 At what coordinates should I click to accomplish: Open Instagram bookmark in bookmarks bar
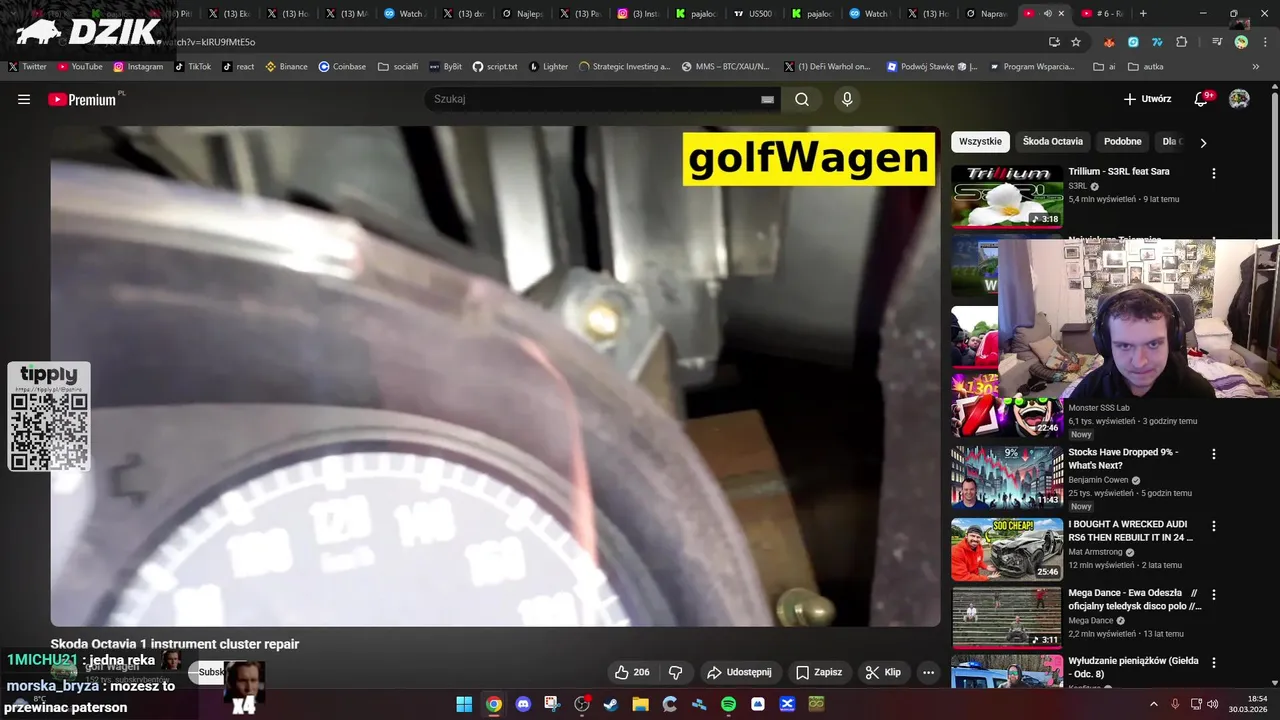tap(138, 66)
